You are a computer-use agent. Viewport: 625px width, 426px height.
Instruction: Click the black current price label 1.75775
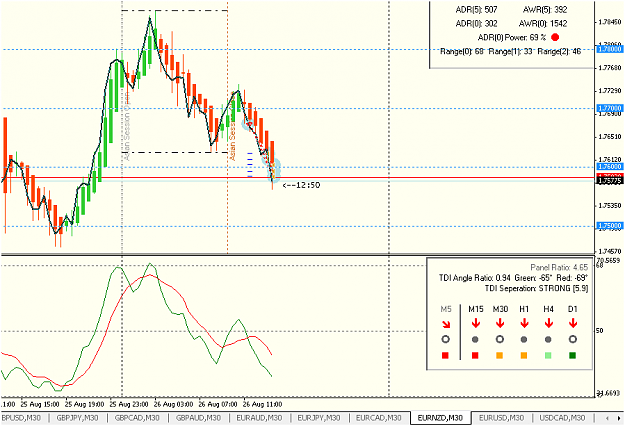point(609,181)
